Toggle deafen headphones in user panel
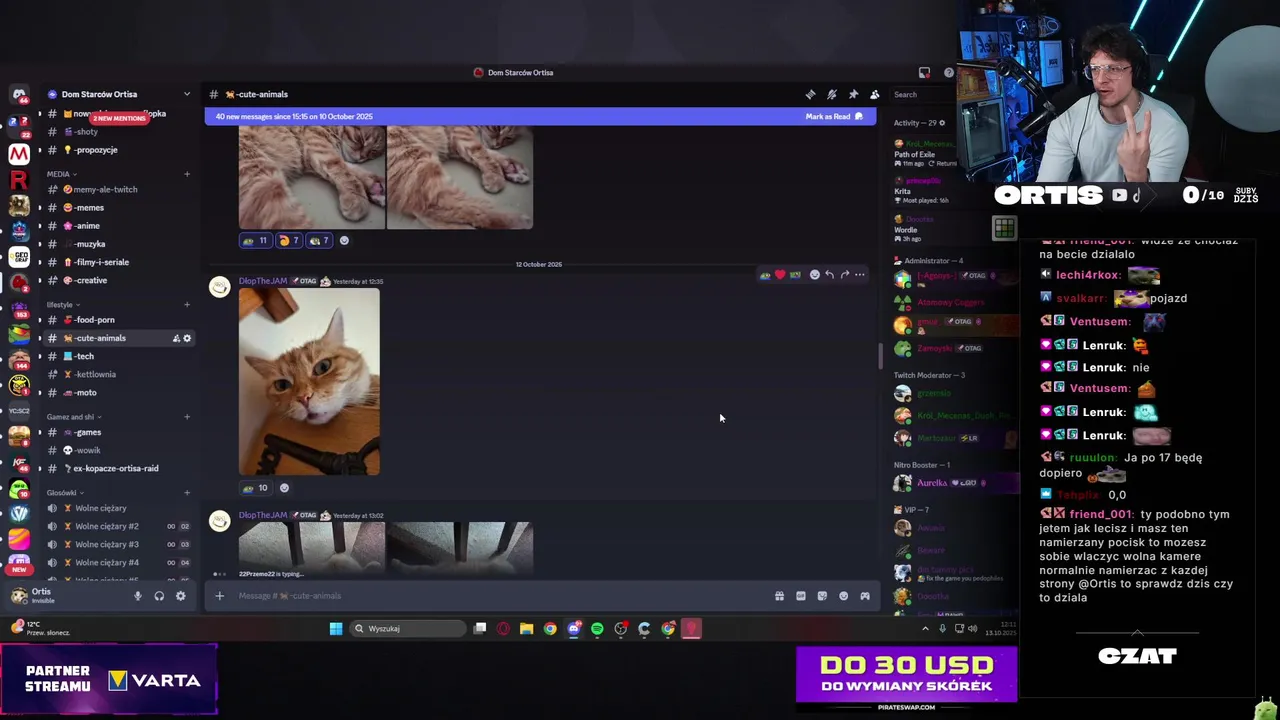 (x=159, y=596)
